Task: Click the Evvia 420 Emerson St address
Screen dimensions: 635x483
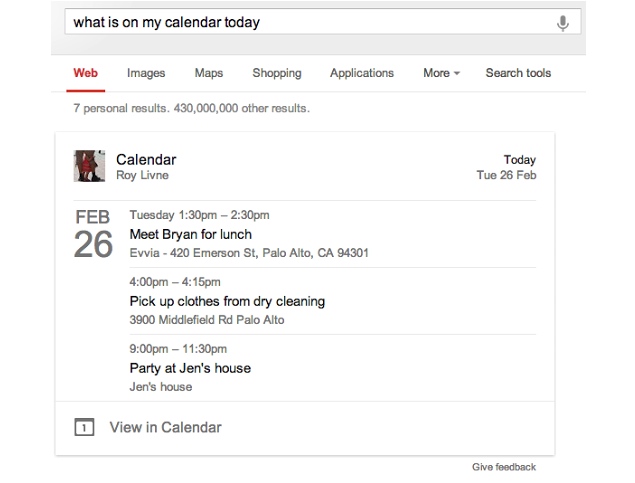Action: click(x=249, y=253)
